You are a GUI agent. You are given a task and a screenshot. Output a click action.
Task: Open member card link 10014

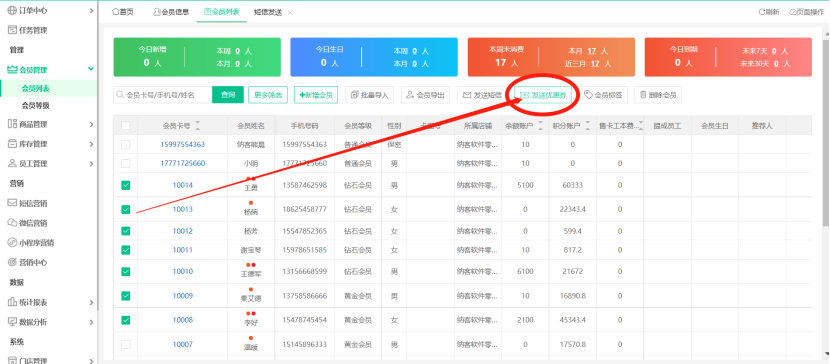click(x=183, y=185)
